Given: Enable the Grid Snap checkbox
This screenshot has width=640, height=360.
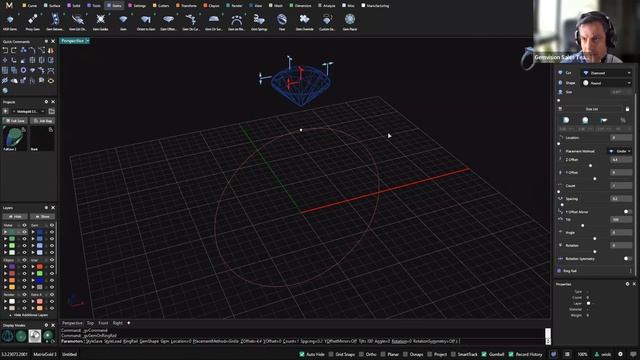Looking at the screenshot, I should pos(331,354).
